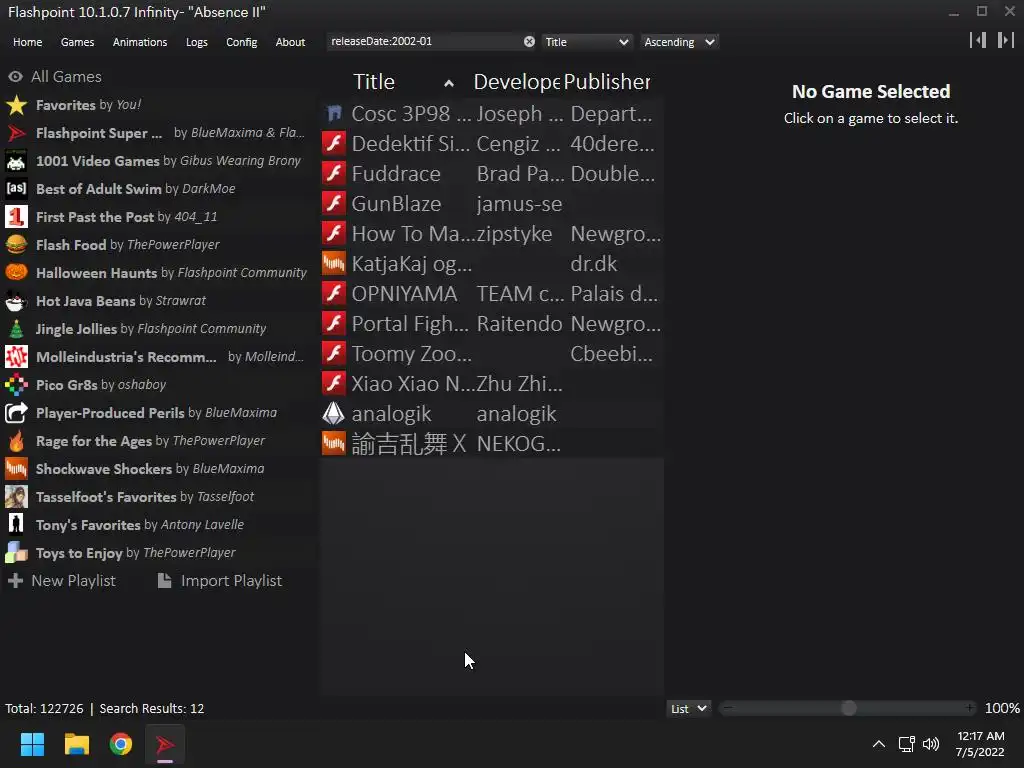Image resolution: width=1024 pixels, height=768 pixels.
Task: Toggle the Title column sort arrow
Action: pos(449,83)
